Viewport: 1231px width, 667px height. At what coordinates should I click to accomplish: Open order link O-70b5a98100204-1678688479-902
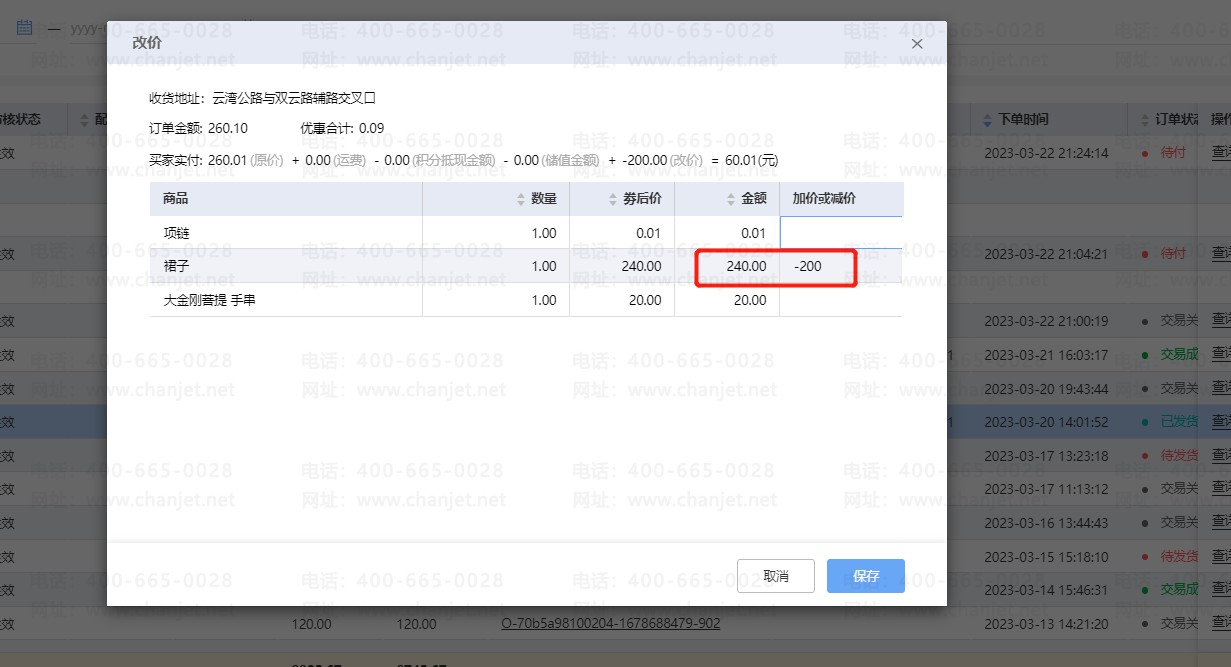pyautogui.click(x=610, y=623)
